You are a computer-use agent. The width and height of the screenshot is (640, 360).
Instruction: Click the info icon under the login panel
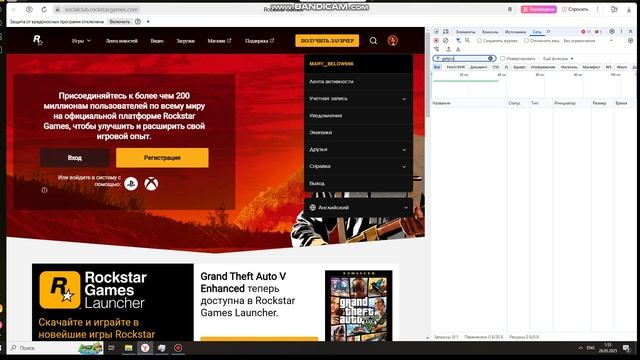[44, 190]
